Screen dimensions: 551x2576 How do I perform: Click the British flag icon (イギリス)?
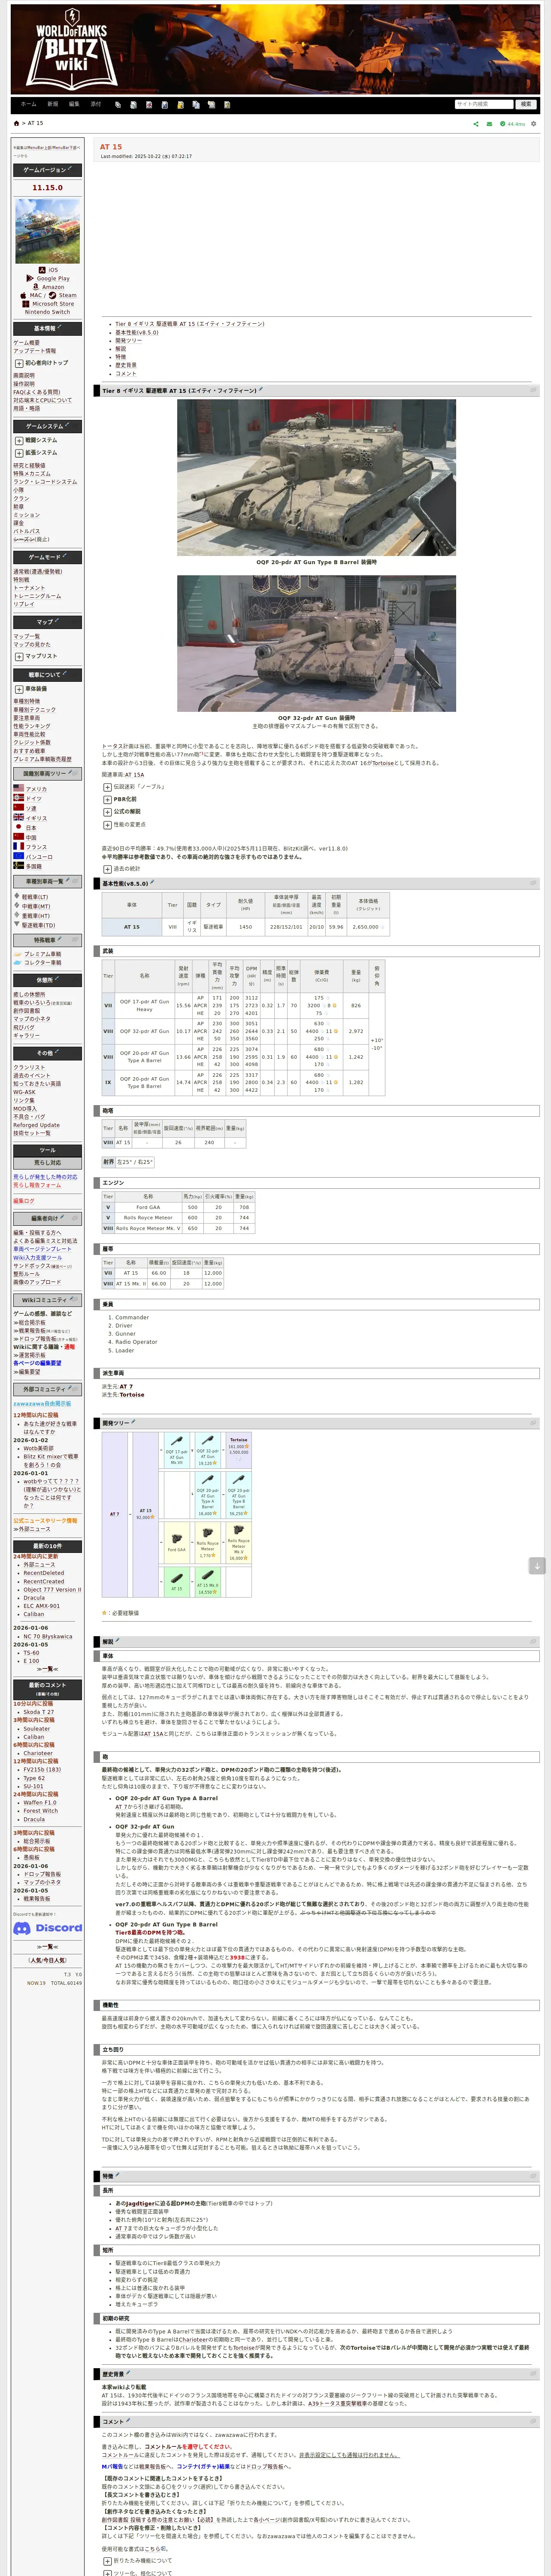[x=18, y=817]
